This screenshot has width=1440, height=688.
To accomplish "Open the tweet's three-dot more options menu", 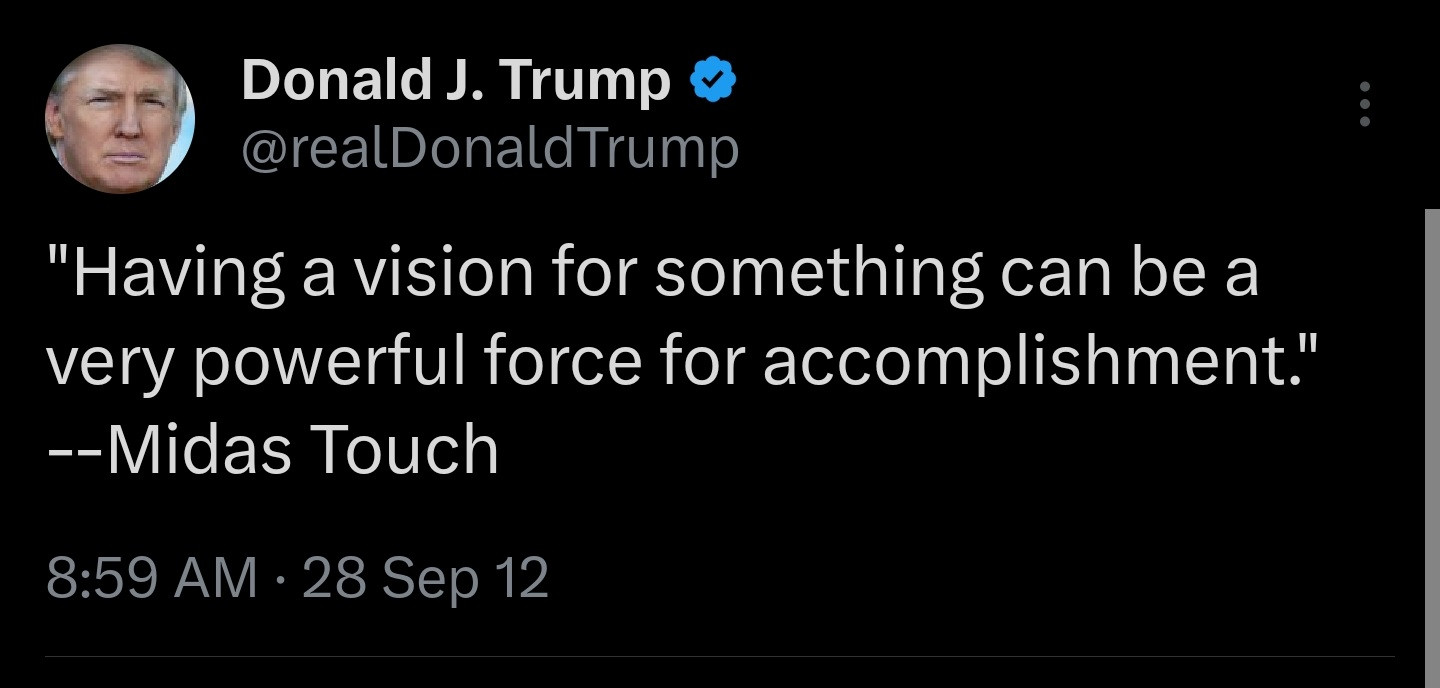I will tap(1364, 104).
